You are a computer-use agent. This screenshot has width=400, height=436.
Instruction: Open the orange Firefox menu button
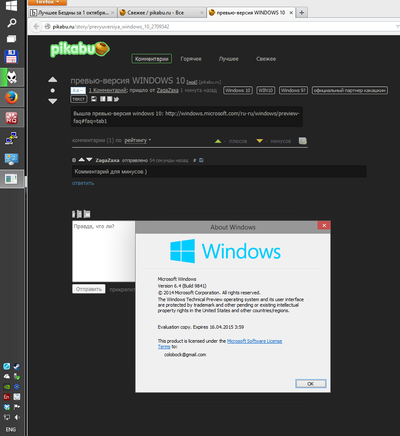pyautogui.click(x=47, y=2)
